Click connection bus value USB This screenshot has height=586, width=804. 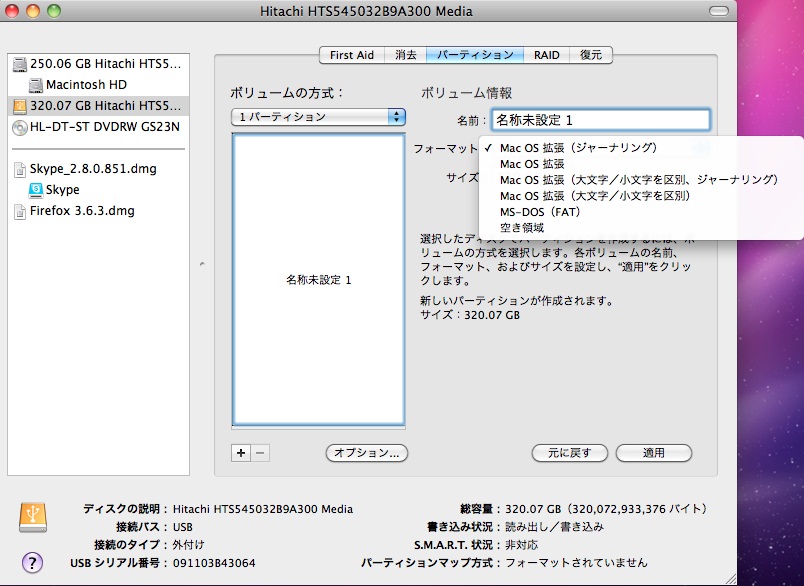[183, 527]
